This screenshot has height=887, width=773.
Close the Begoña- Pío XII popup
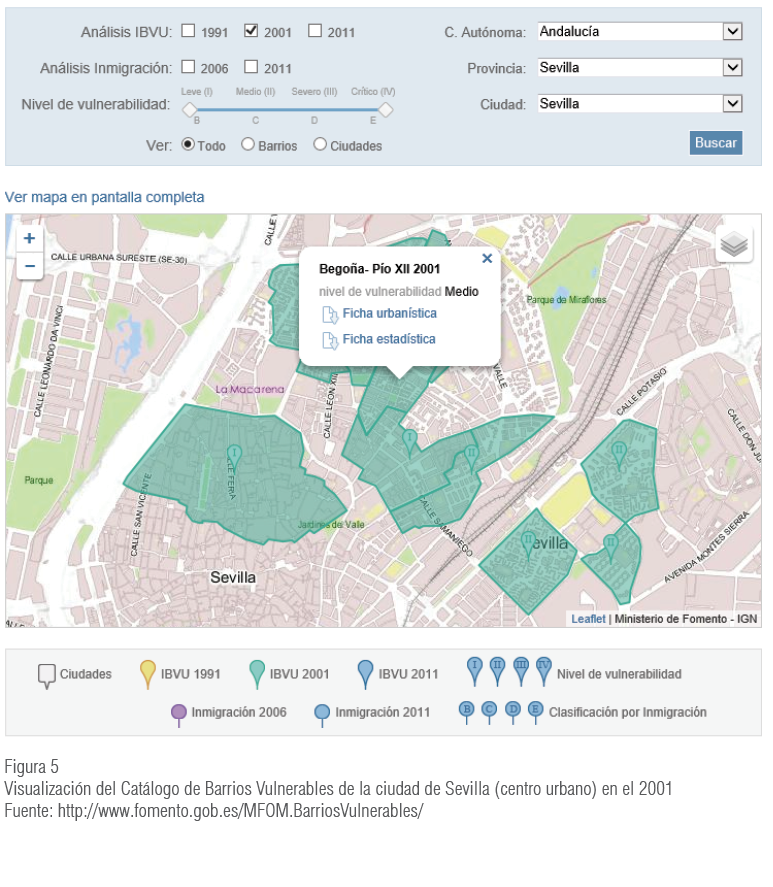pyautogui.click(x=487, y=258)
